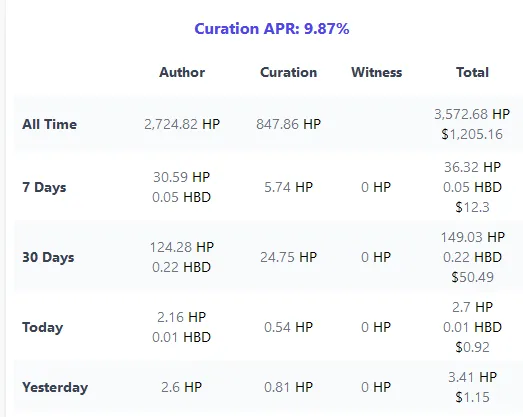Click the 7 Days row label

(44, 187)
